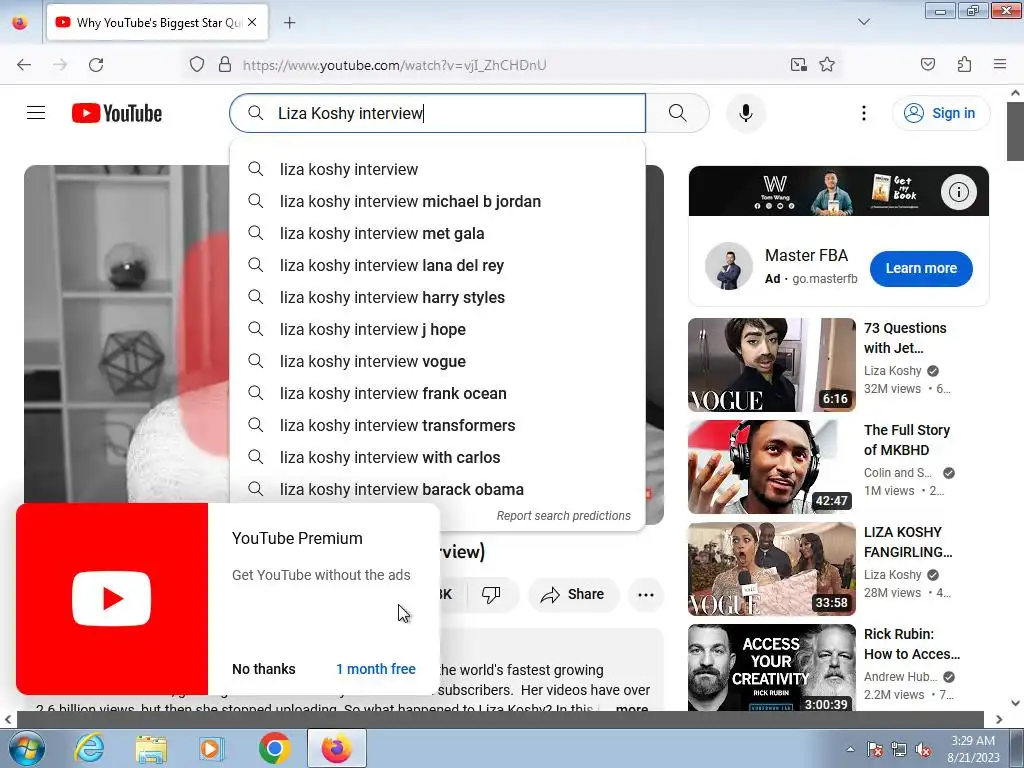This screenshot has height=768, width=1024.
Task: Select the frank ocean suggestion
Action: pyautogui.click(x=438, y=393)
